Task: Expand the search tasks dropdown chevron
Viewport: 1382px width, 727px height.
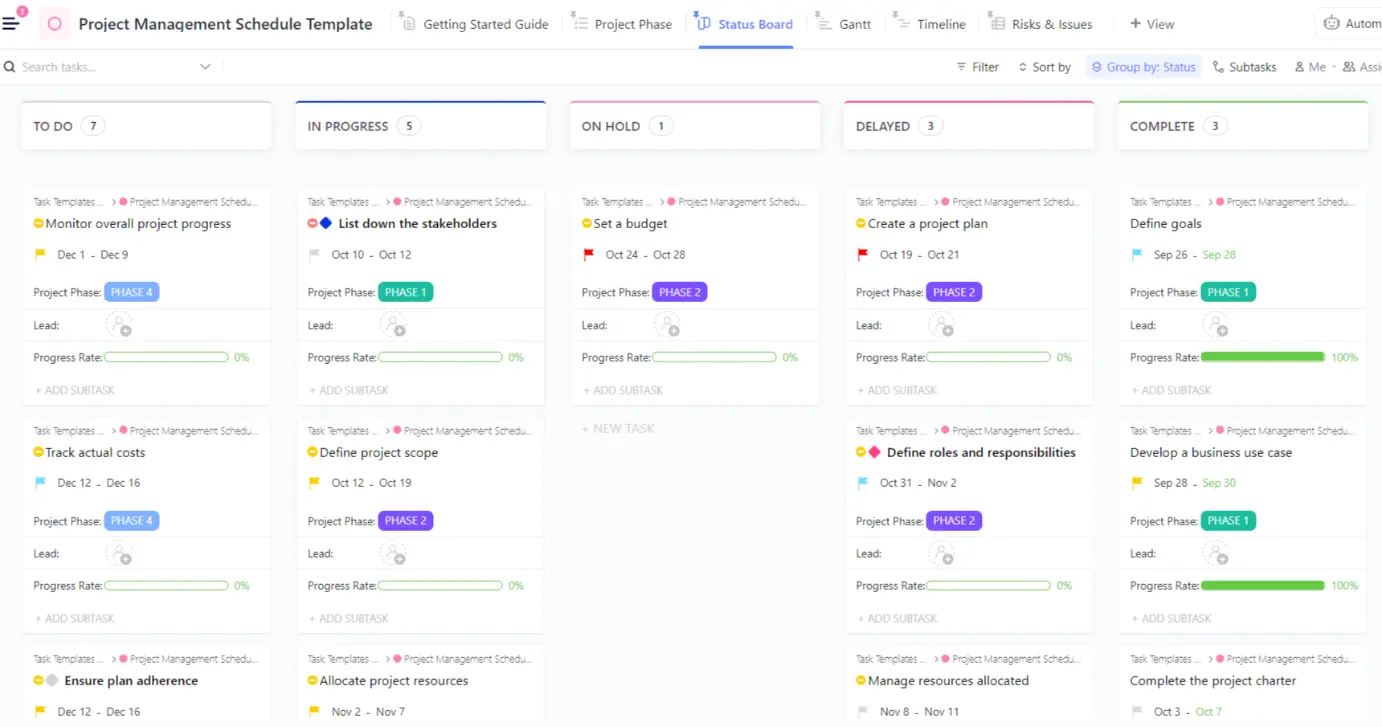Action: click(206, 67)
